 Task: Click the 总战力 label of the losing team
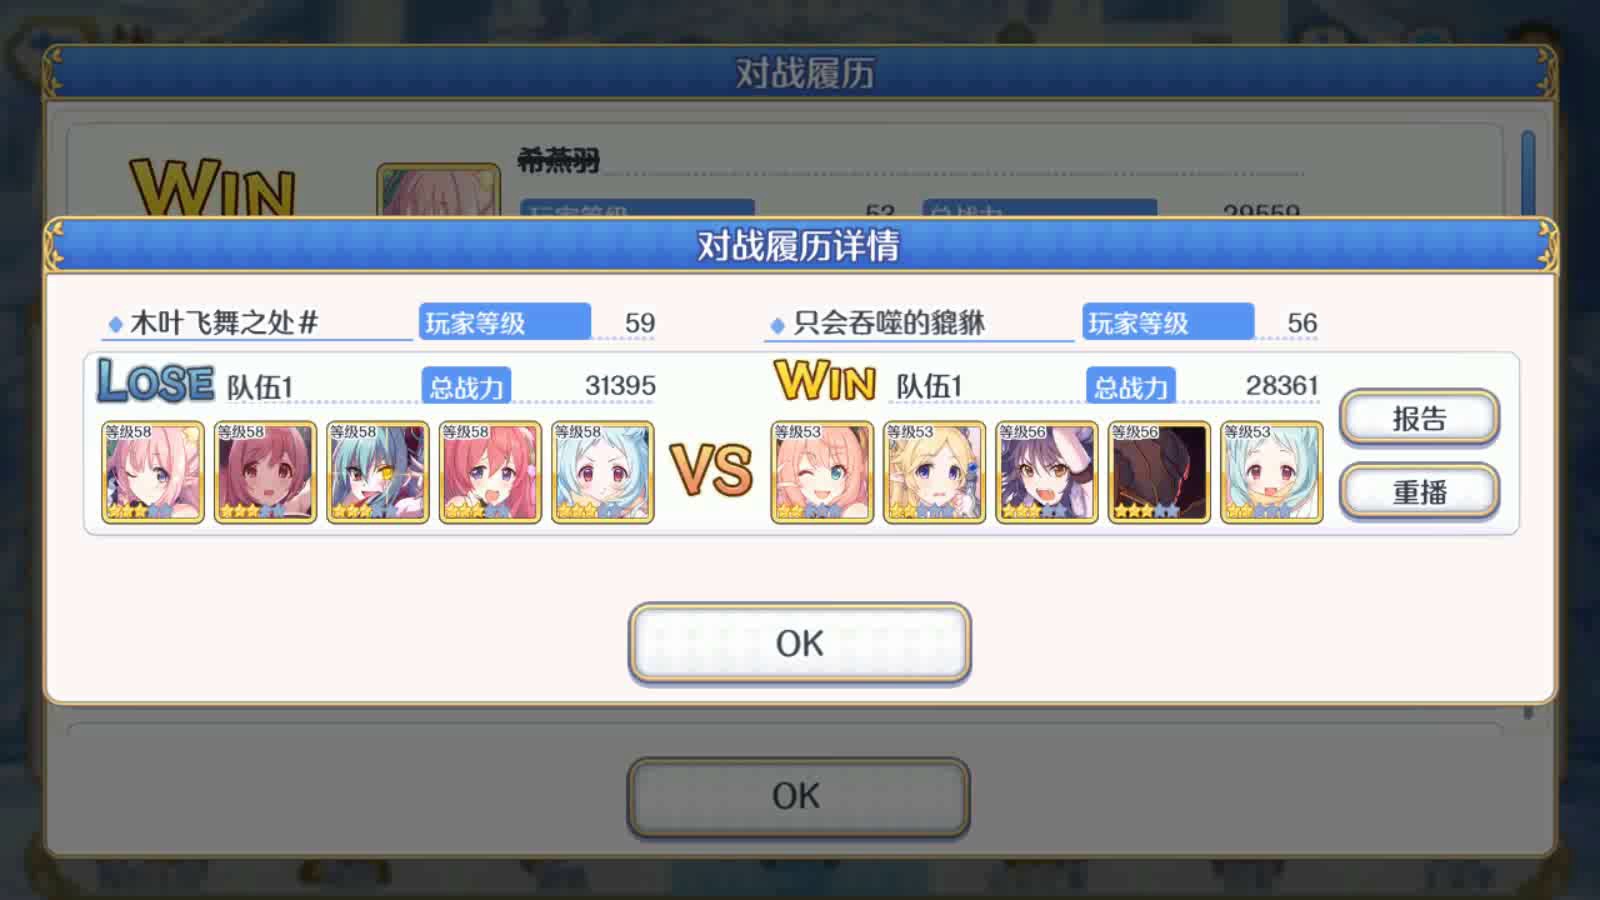point(466,386)
